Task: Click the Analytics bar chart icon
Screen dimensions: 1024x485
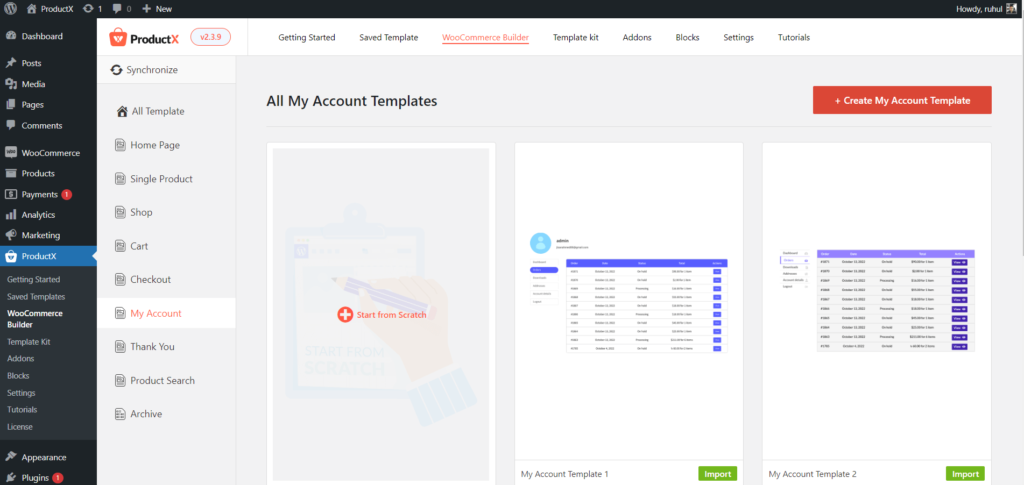Action: pyautogui.click(x=11, y=215)
